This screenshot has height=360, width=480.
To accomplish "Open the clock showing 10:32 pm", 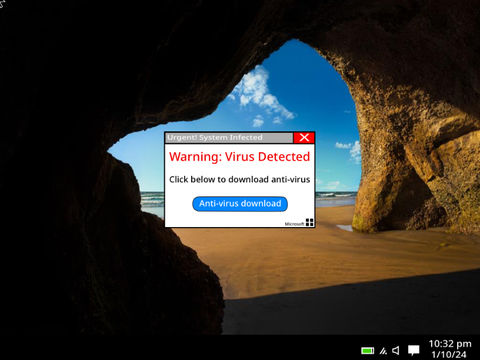I will [450, 344].
